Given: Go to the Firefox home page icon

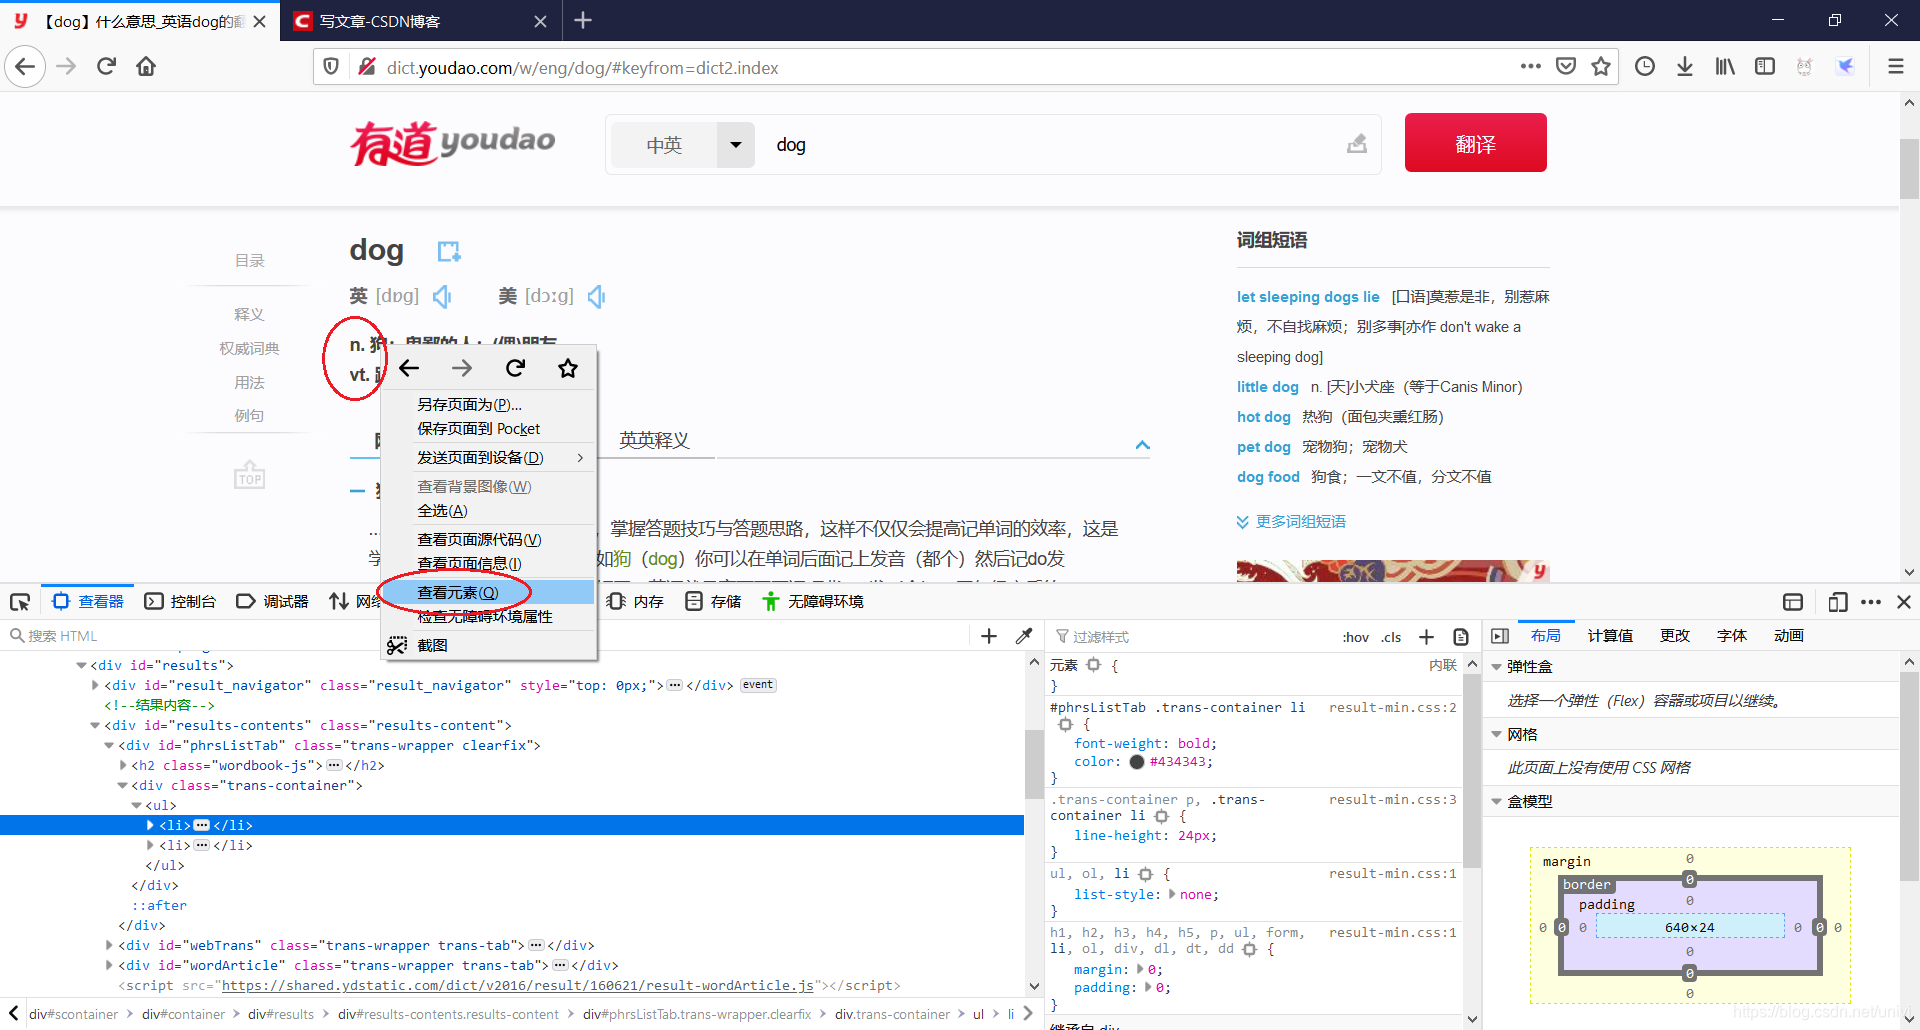Looking at the screenshot, I should pos(146,67).
